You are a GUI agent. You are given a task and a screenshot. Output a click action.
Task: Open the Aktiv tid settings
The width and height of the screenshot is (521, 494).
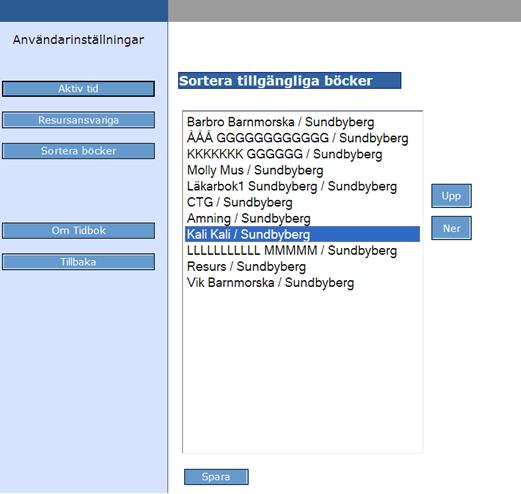pos(78,89)
